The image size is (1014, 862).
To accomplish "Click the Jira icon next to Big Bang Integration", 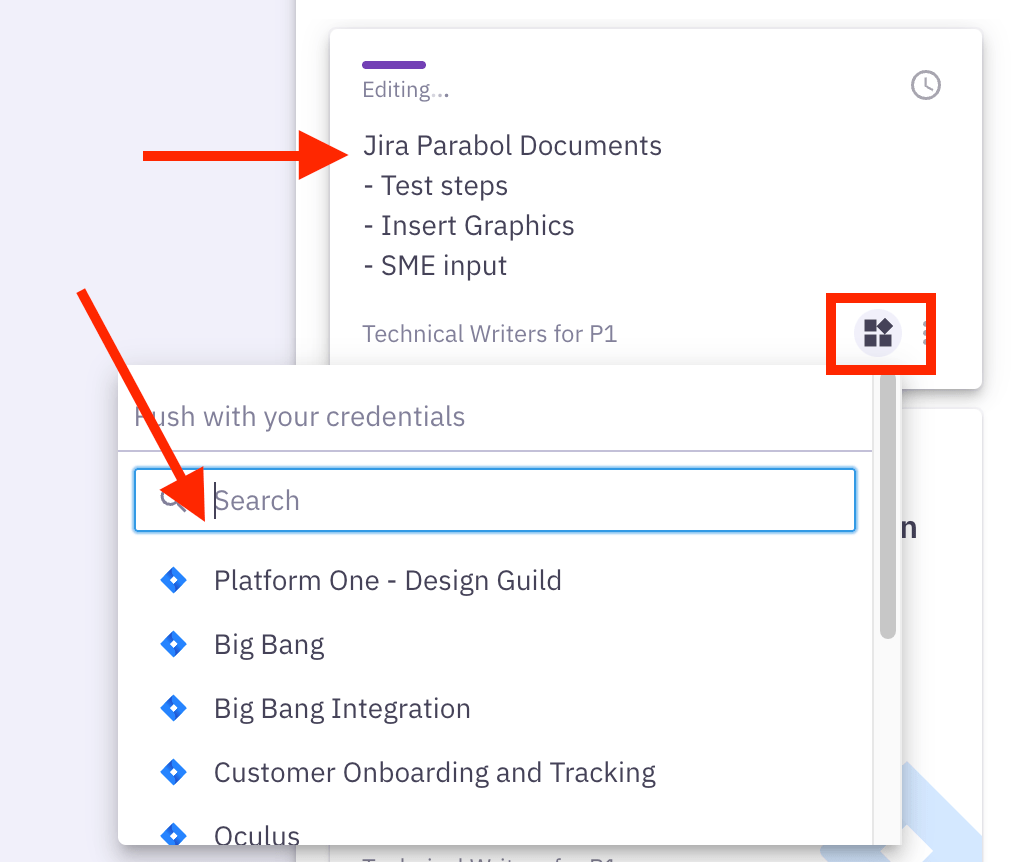I will pos(174,708).
